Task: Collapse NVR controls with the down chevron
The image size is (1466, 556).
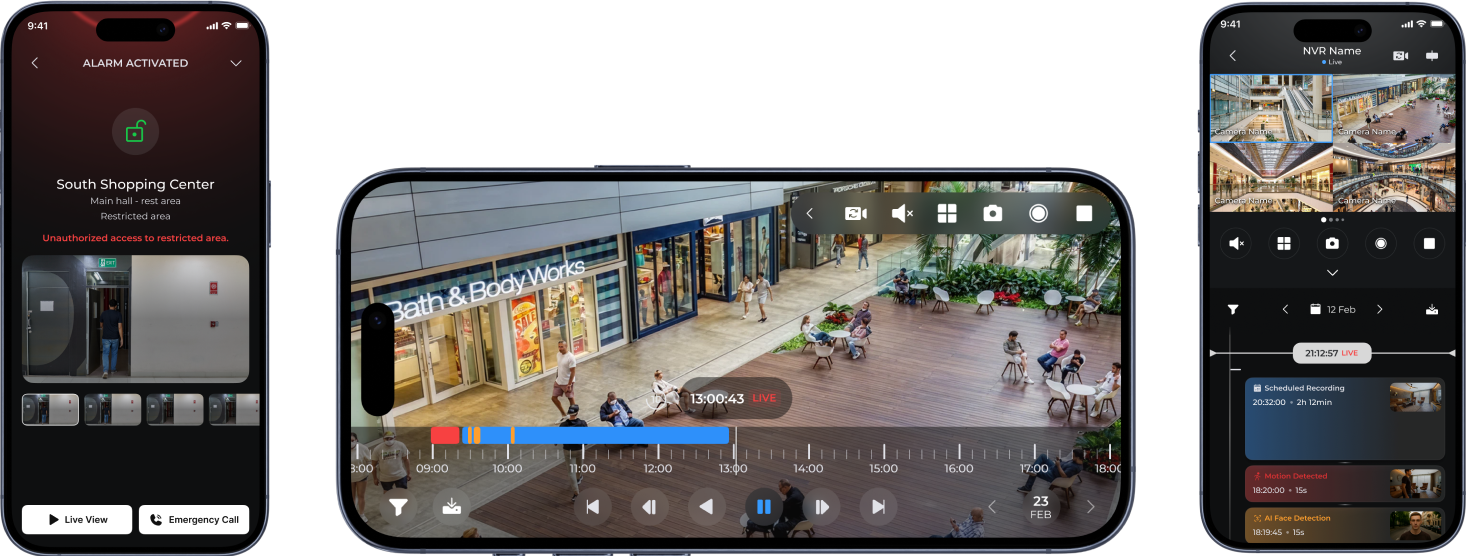Action: pos(1332,272)
